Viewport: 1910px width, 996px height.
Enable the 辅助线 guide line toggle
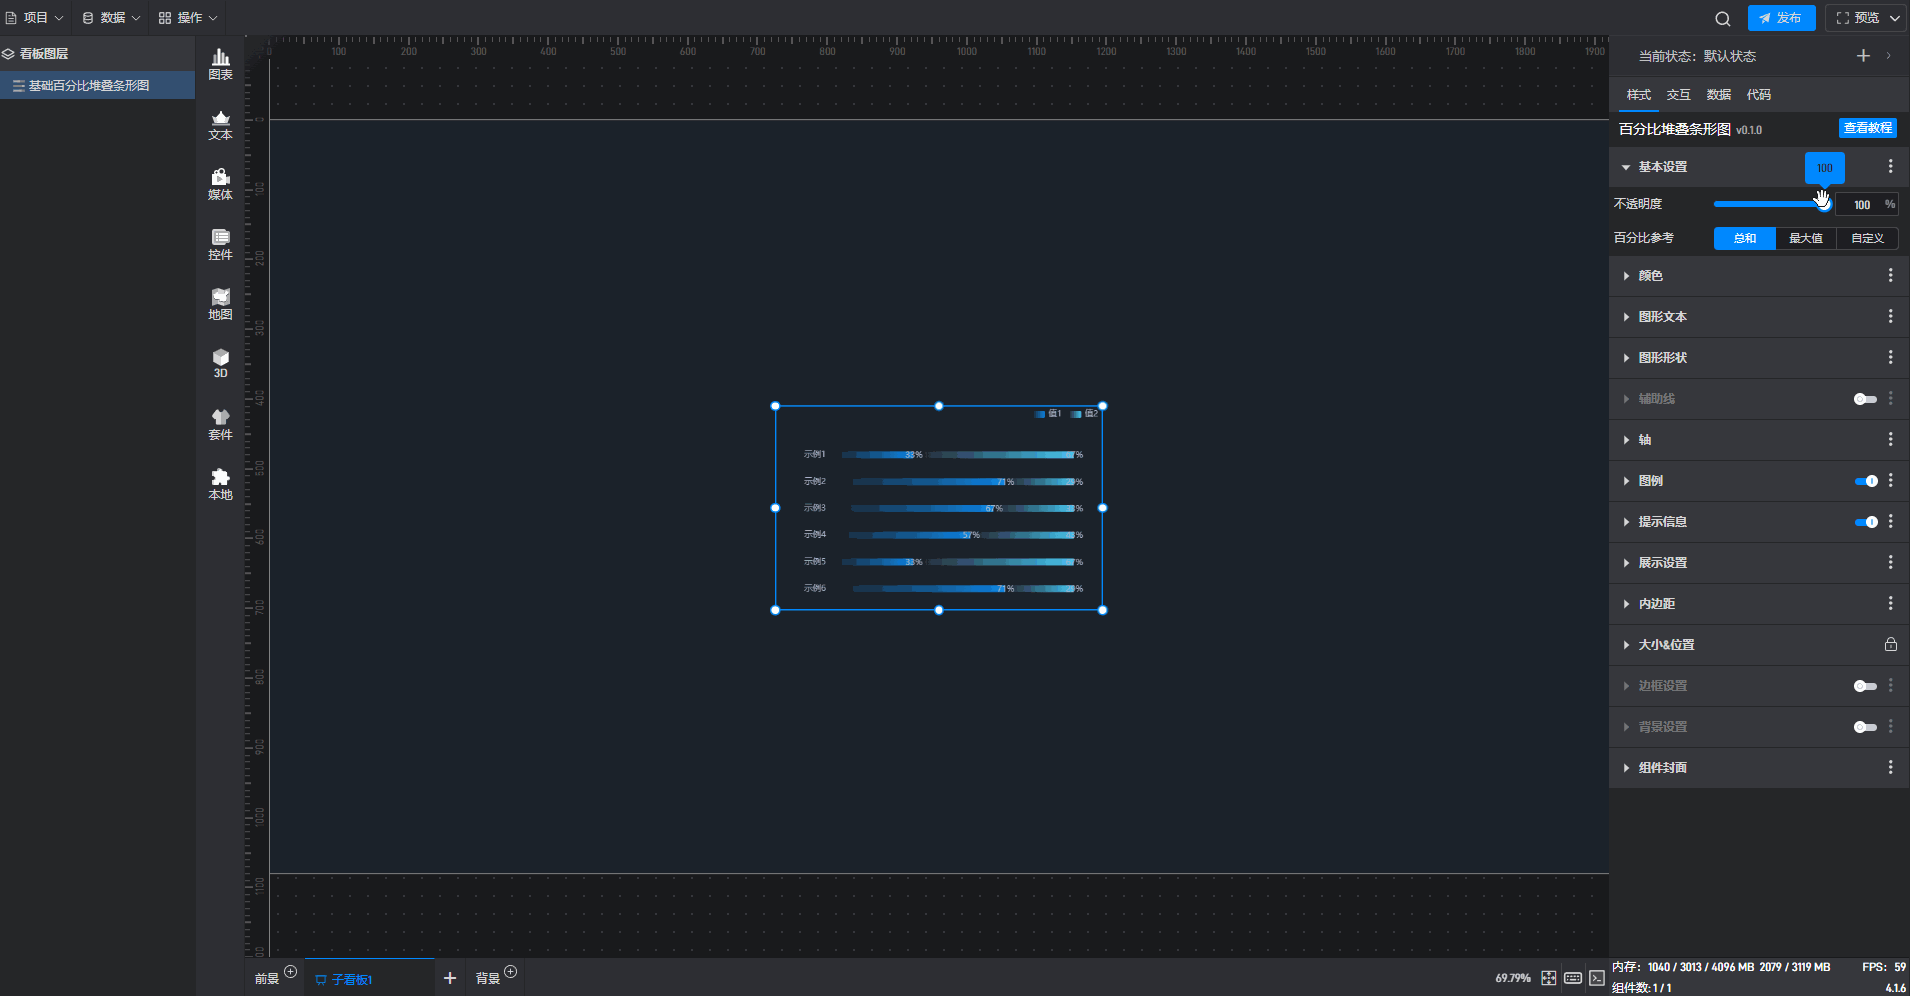coord(1865,399)
